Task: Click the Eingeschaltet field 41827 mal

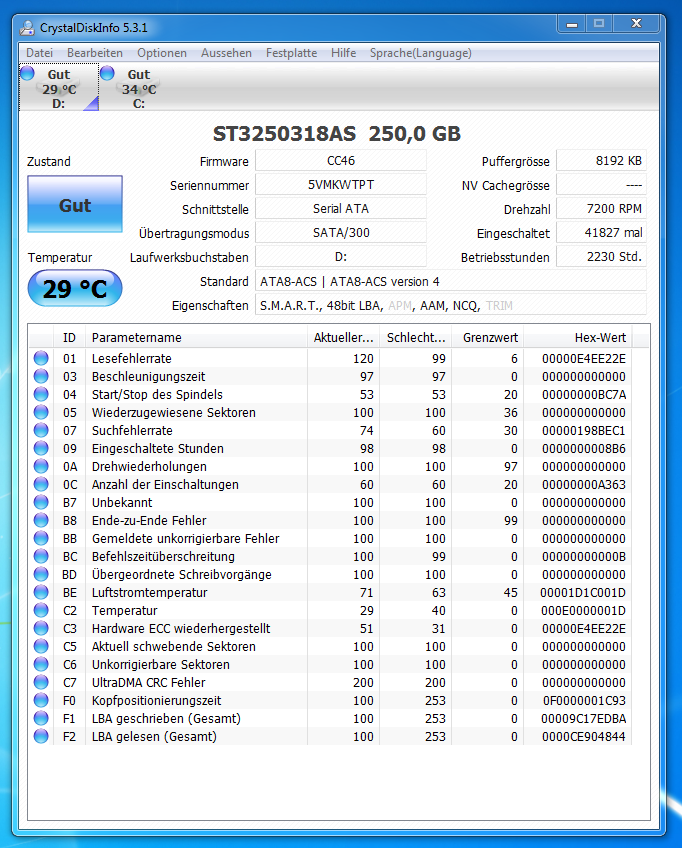Action: pos(601,233)
